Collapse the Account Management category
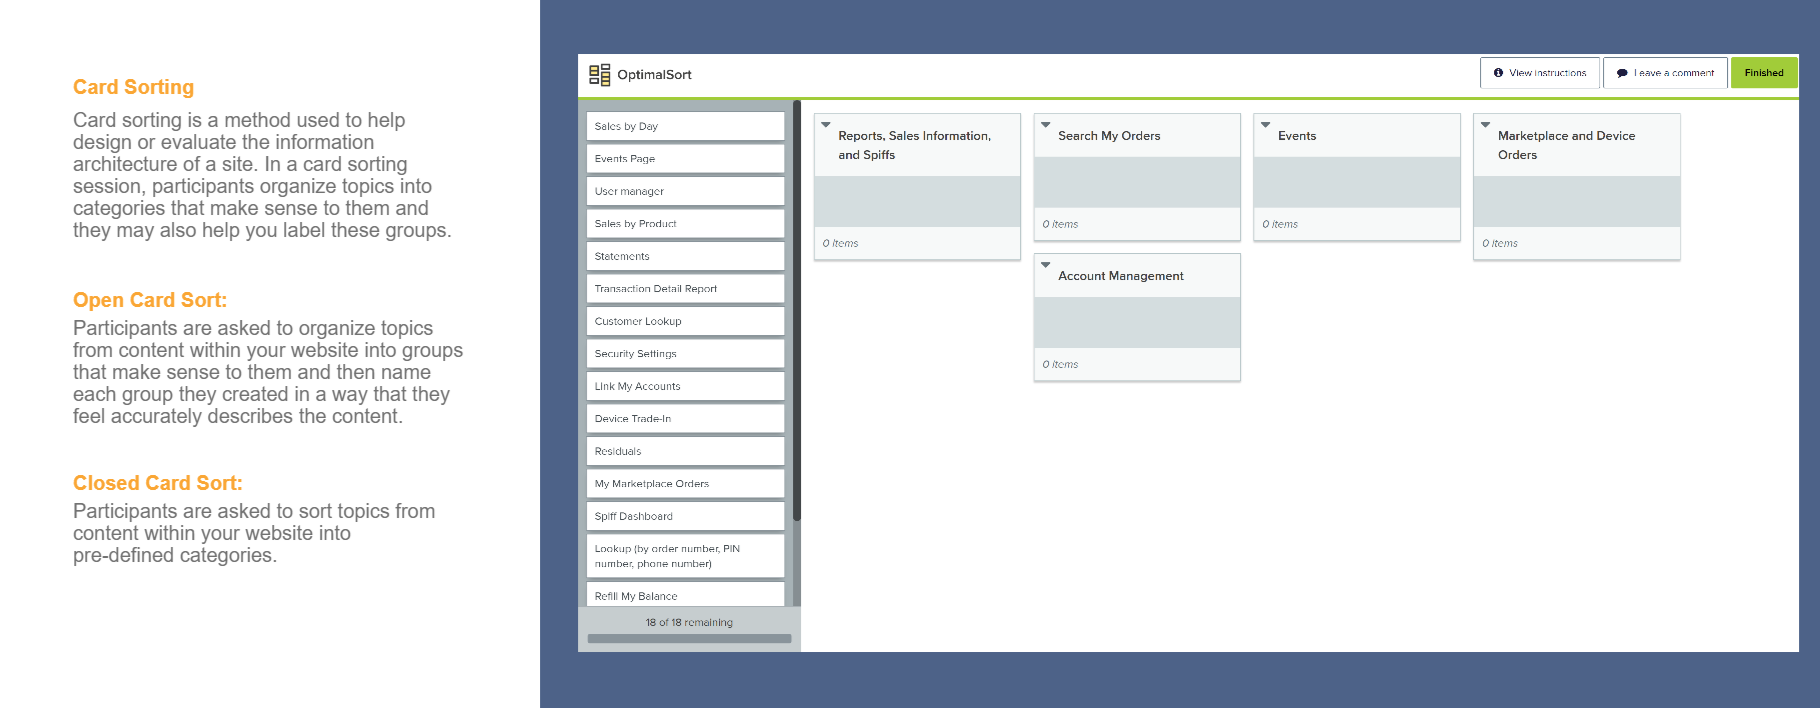 click(1046, 265)
